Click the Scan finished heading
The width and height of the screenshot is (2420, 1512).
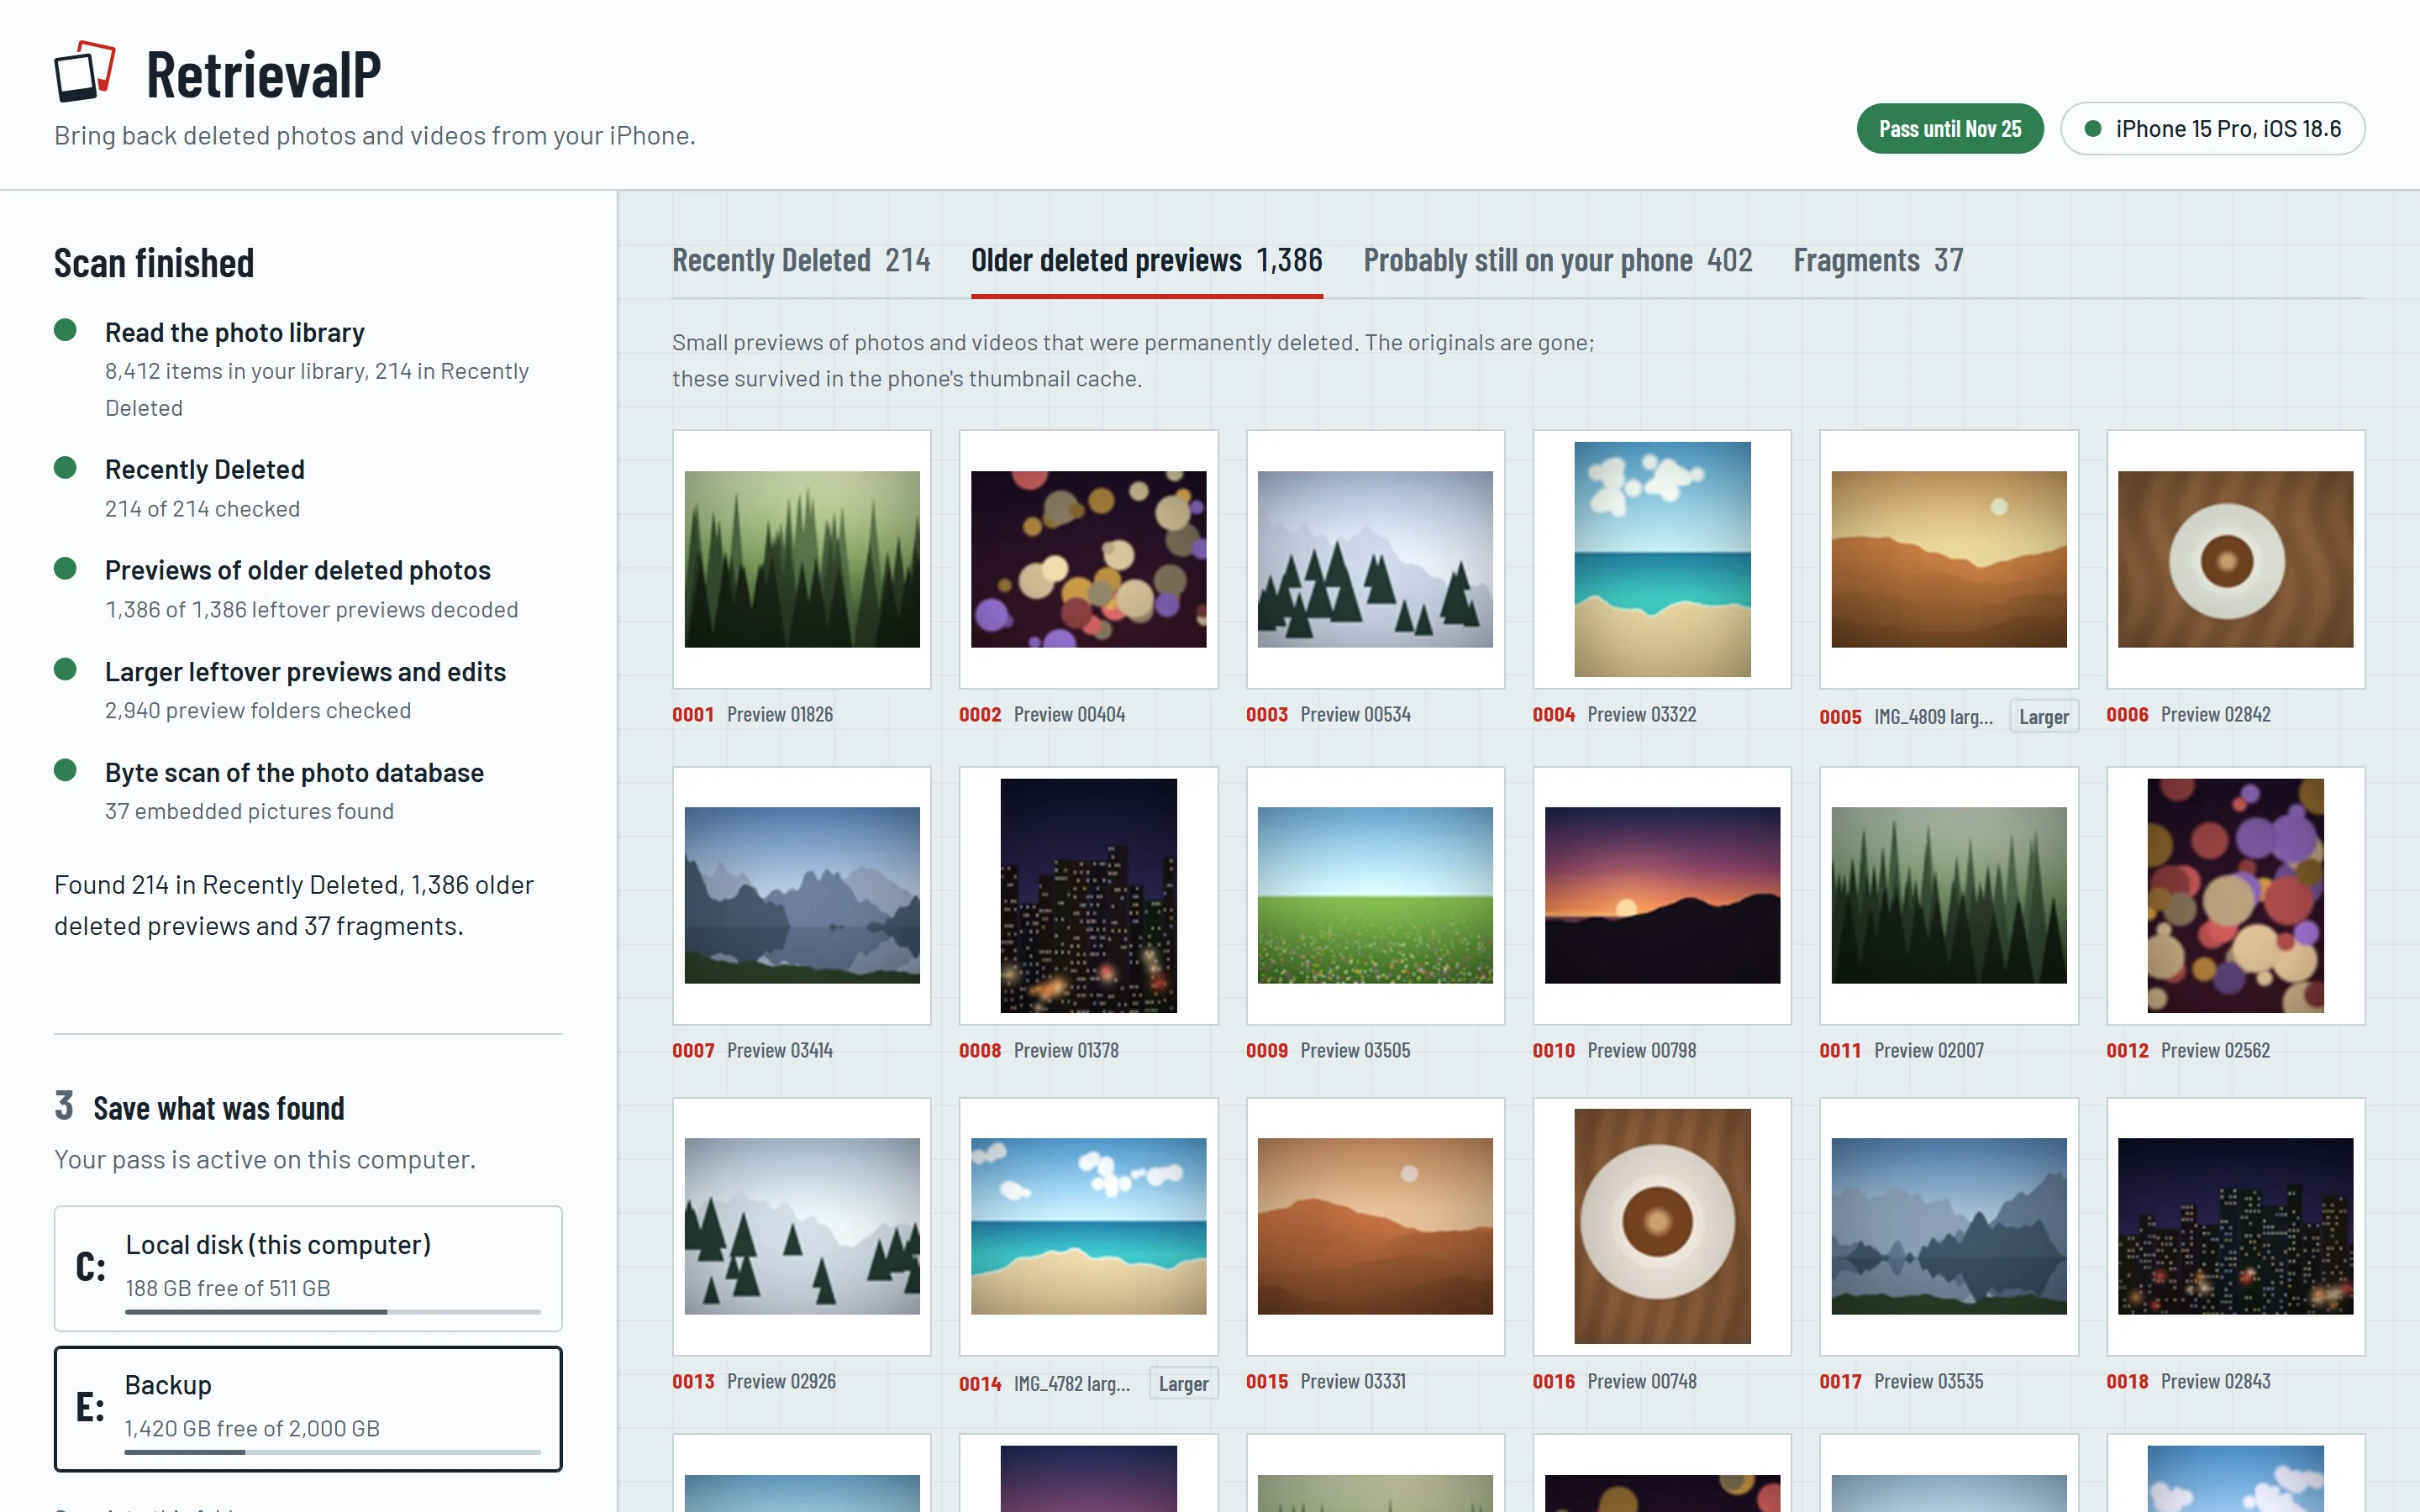pyautogui.click(x=154, y=263)
